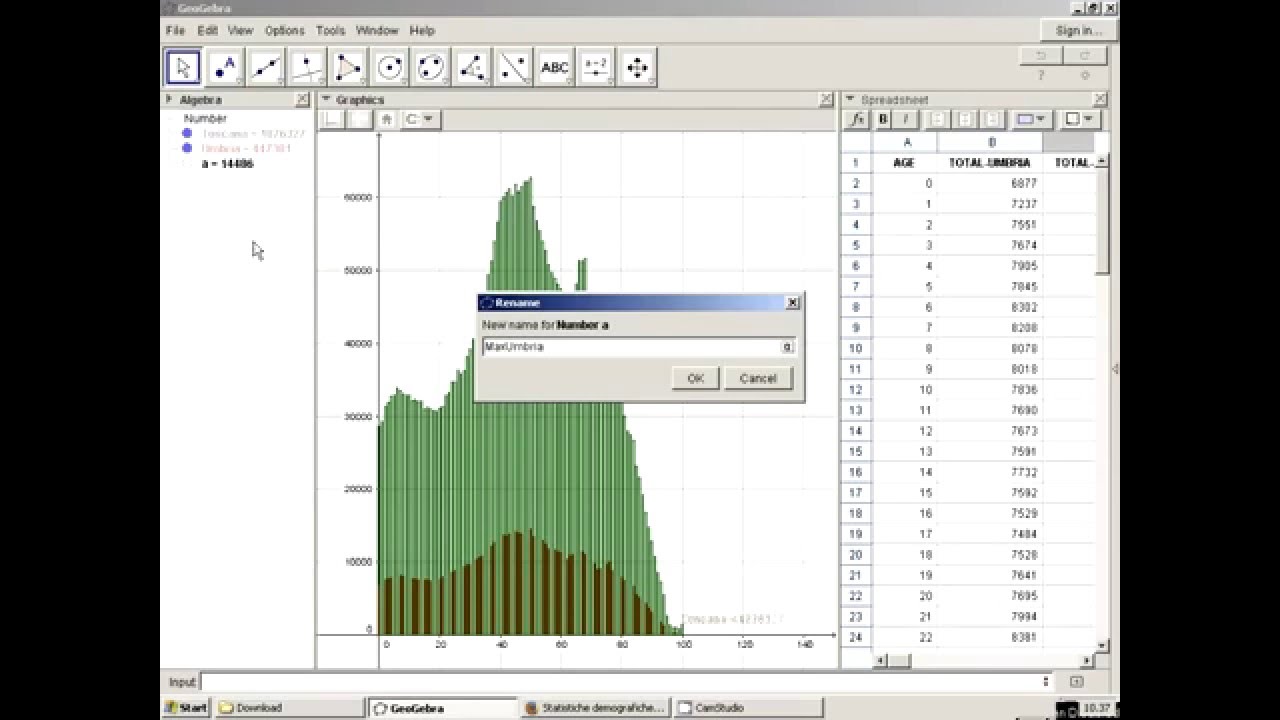
Task: Switch to CamStudio in the taskbar
Action: click(747, 708)
